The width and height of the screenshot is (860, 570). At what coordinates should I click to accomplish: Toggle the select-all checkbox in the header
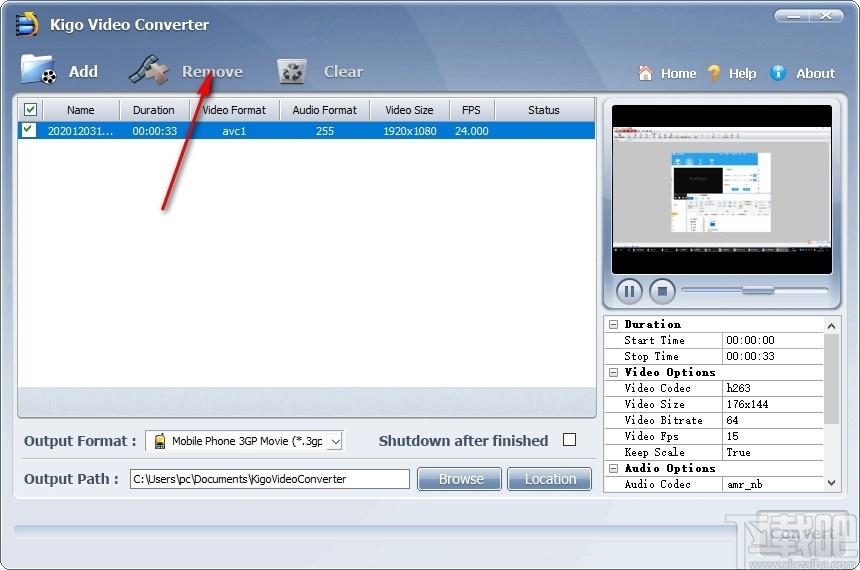tap(30, 110)
